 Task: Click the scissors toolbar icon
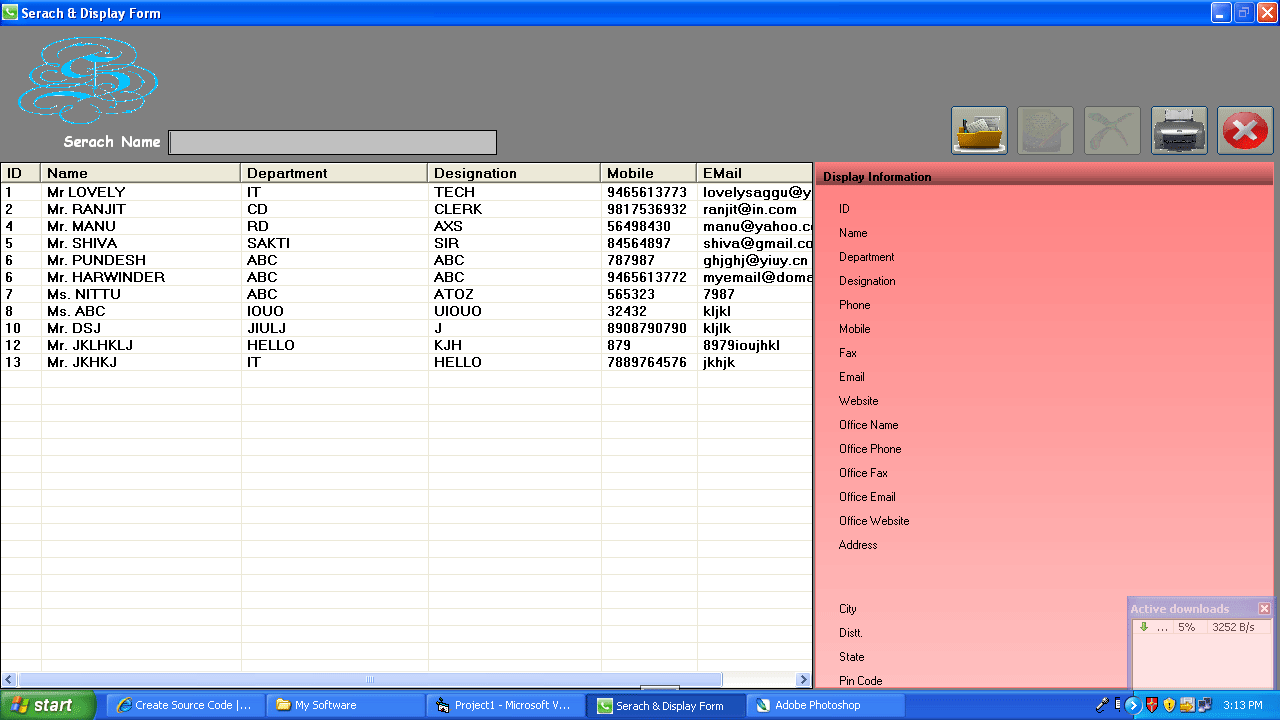click(x=1111, y=130)
